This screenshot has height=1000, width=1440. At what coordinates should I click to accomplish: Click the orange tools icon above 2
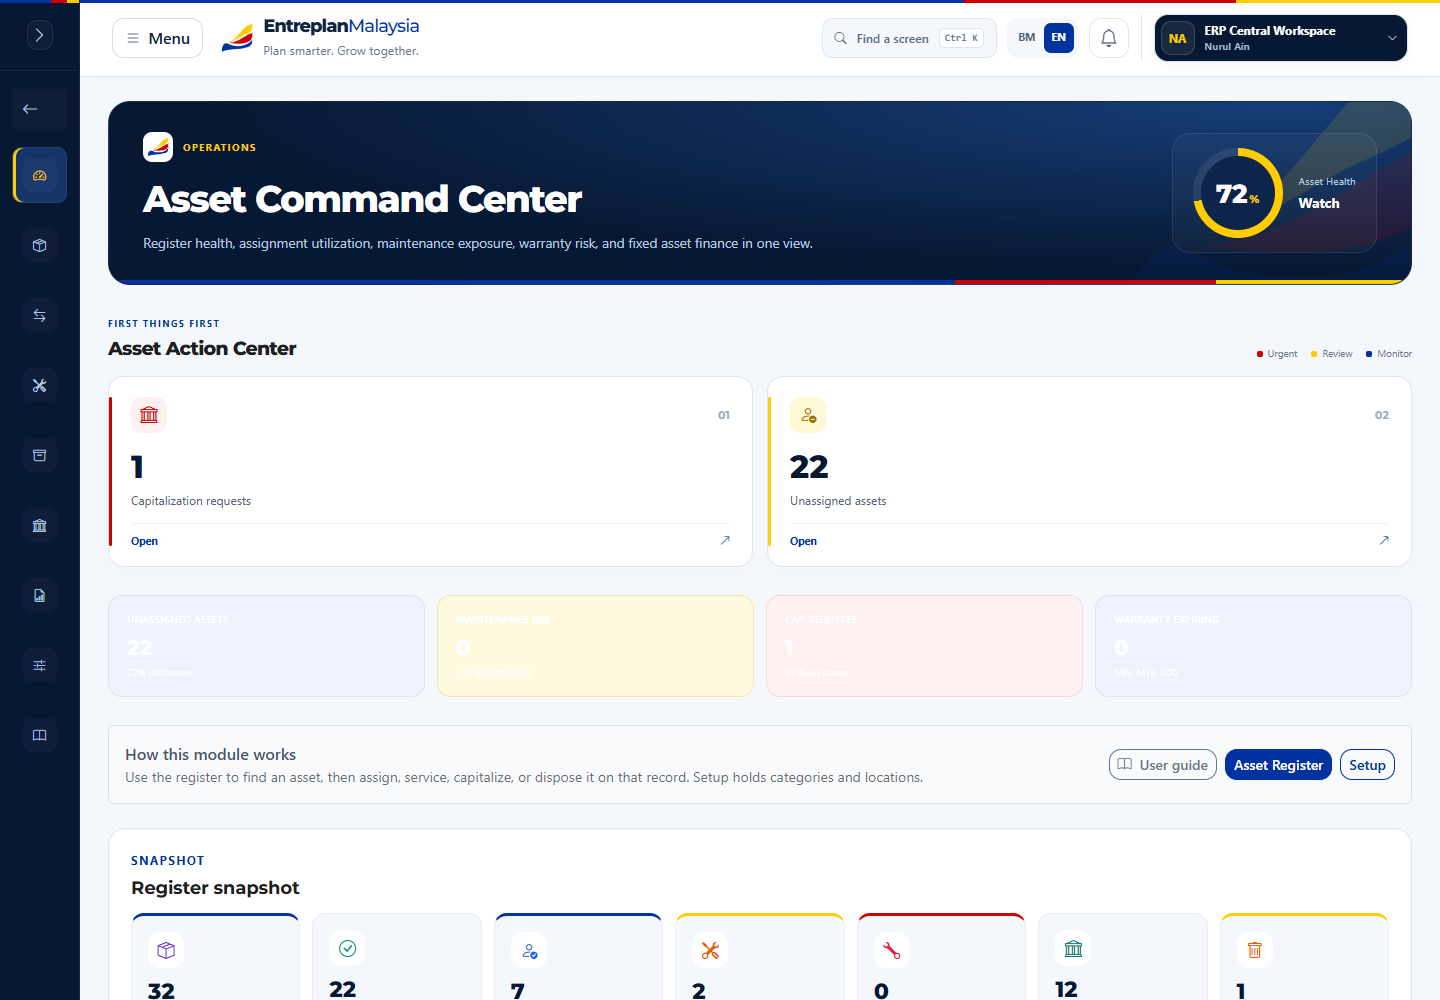[x=710, y=950]
